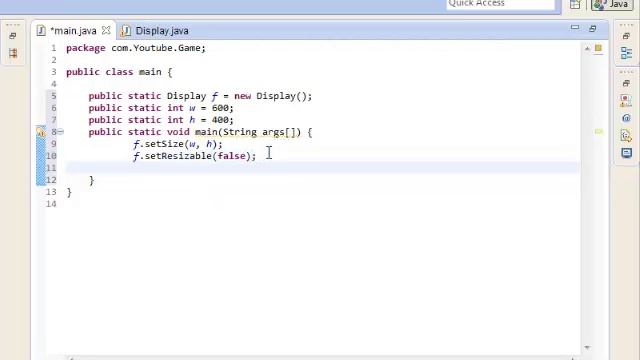
Task: Switch to the Java perspective
Action: click(x=611, y=4)
